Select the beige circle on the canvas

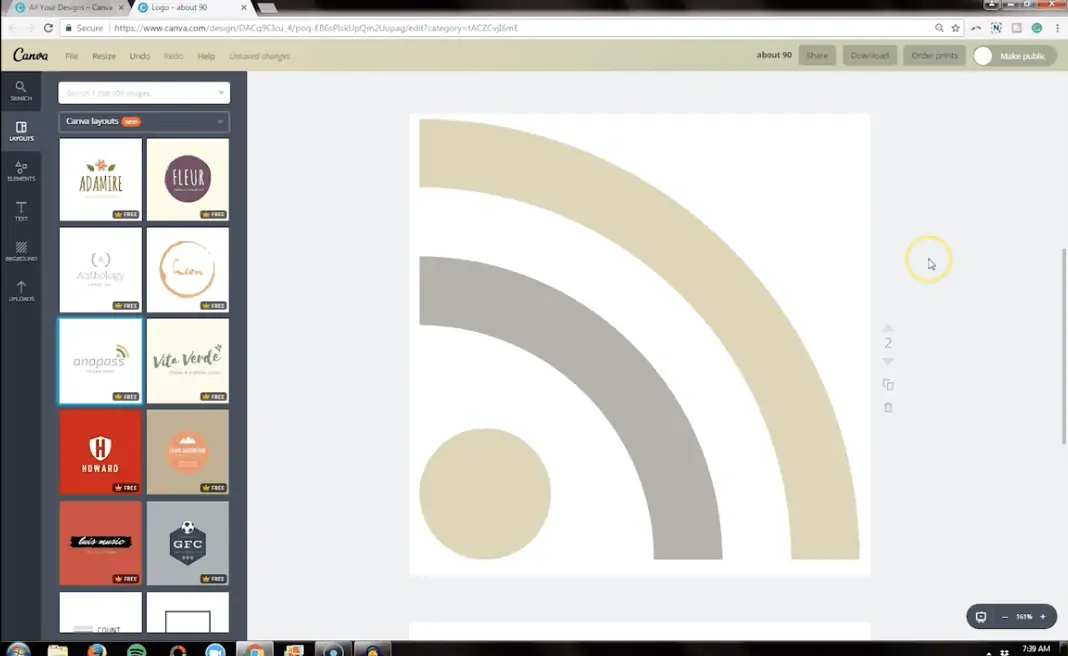pos(484,494)
